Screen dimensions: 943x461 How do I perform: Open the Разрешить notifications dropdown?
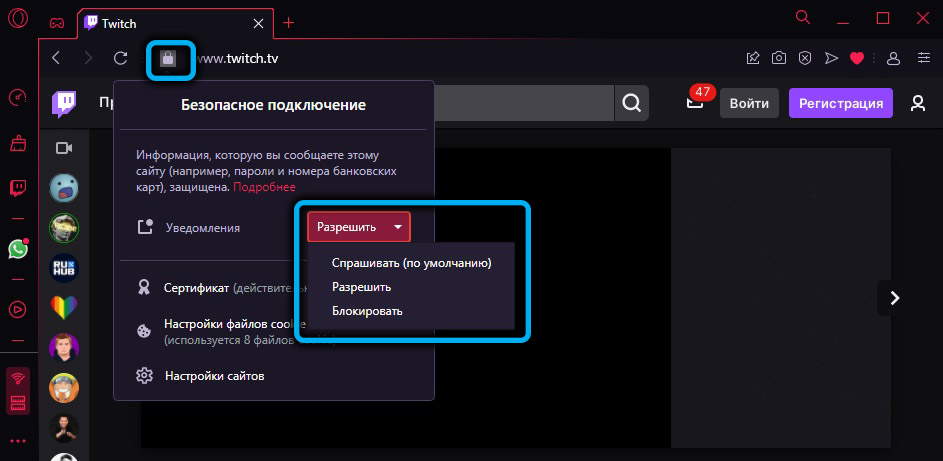pos(358,227)
